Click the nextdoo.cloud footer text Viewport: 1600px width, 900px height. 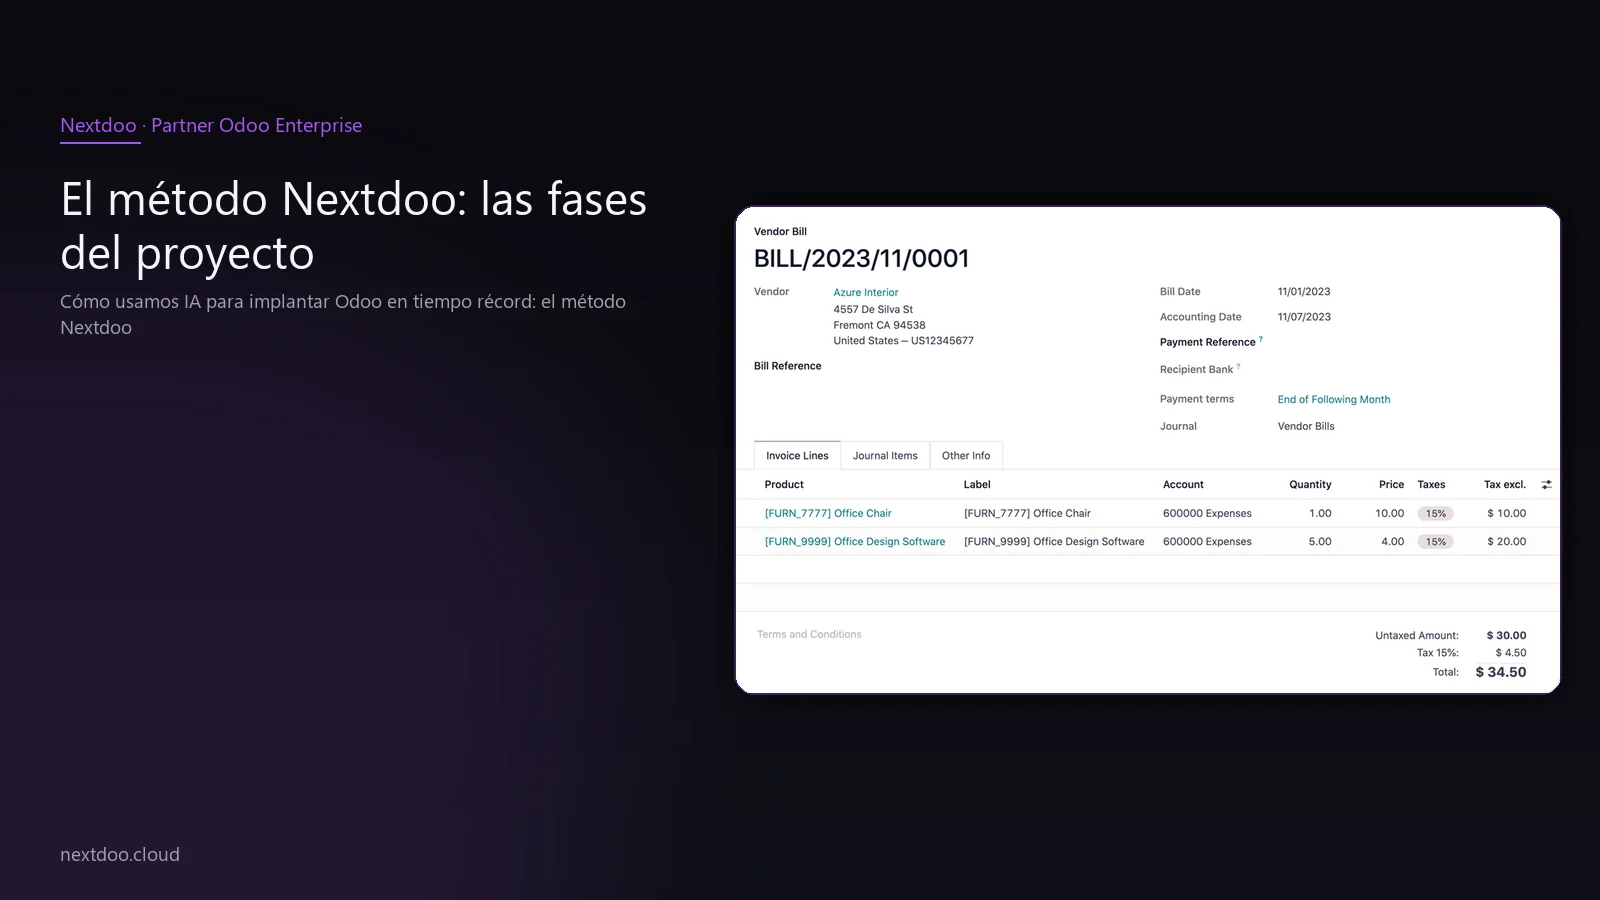pos(120,855)
